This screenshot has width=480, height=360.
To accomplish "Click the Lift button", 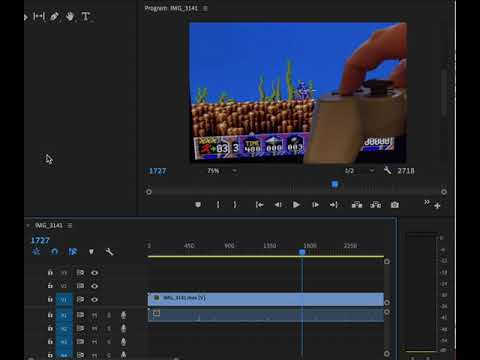I will 357,205.
